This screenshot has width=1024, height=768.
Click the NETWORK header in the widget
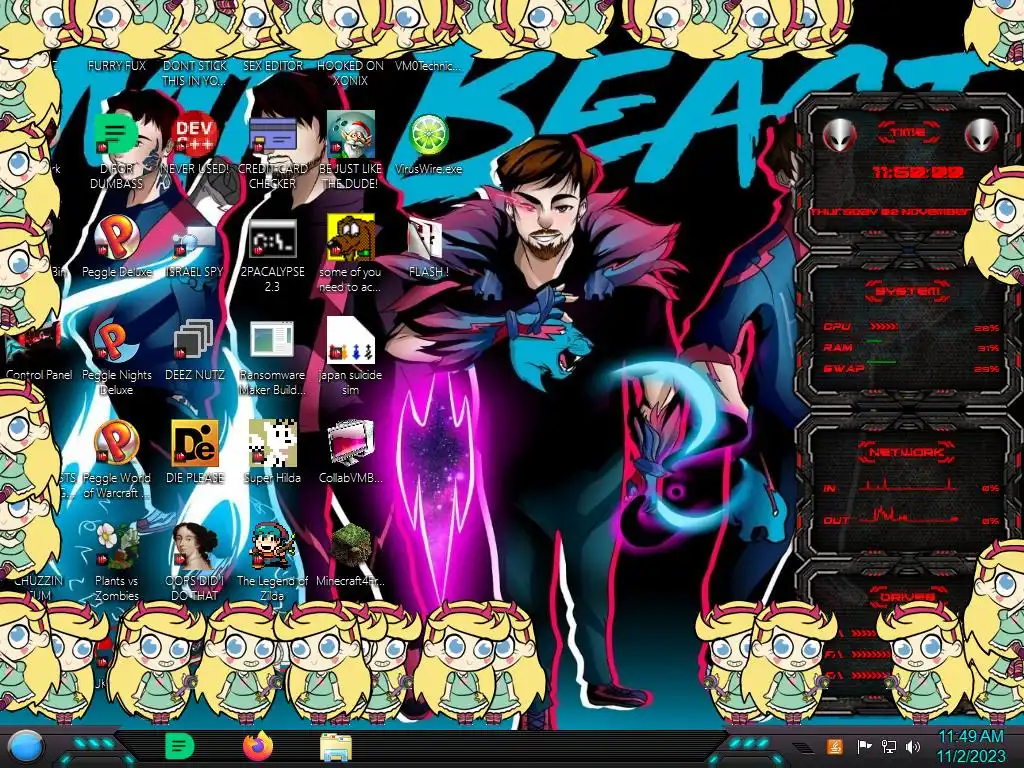coord(907,452)
